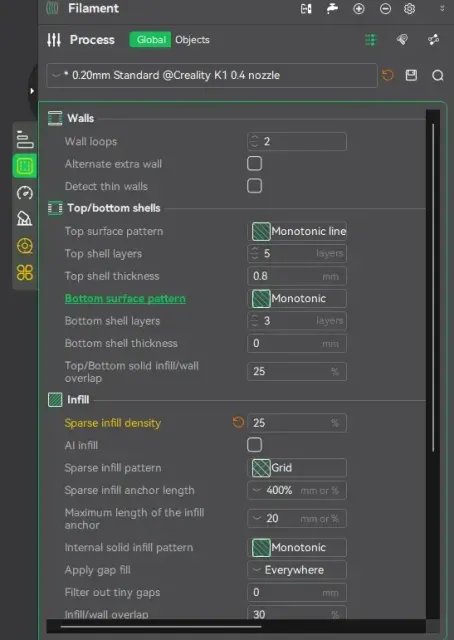454x640 pixels.
Task: Open the Others settings side tab
Action: tap(24, 273)
